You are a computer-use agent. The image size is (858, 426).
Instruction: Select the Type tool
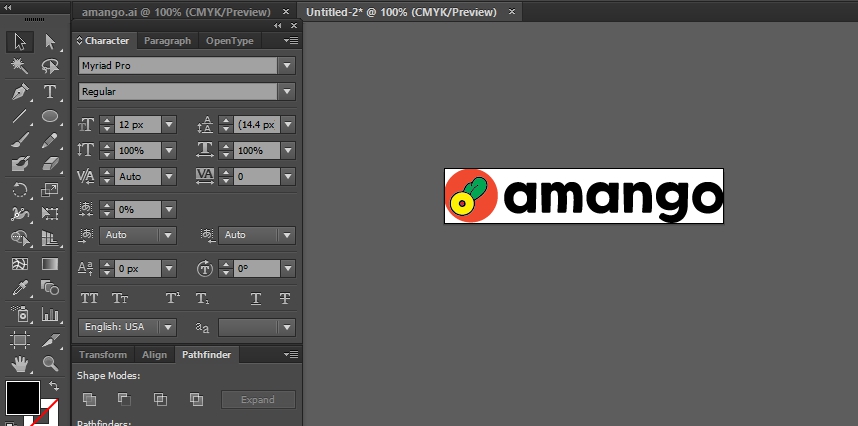pyautogui.click(x=50, y=91)
